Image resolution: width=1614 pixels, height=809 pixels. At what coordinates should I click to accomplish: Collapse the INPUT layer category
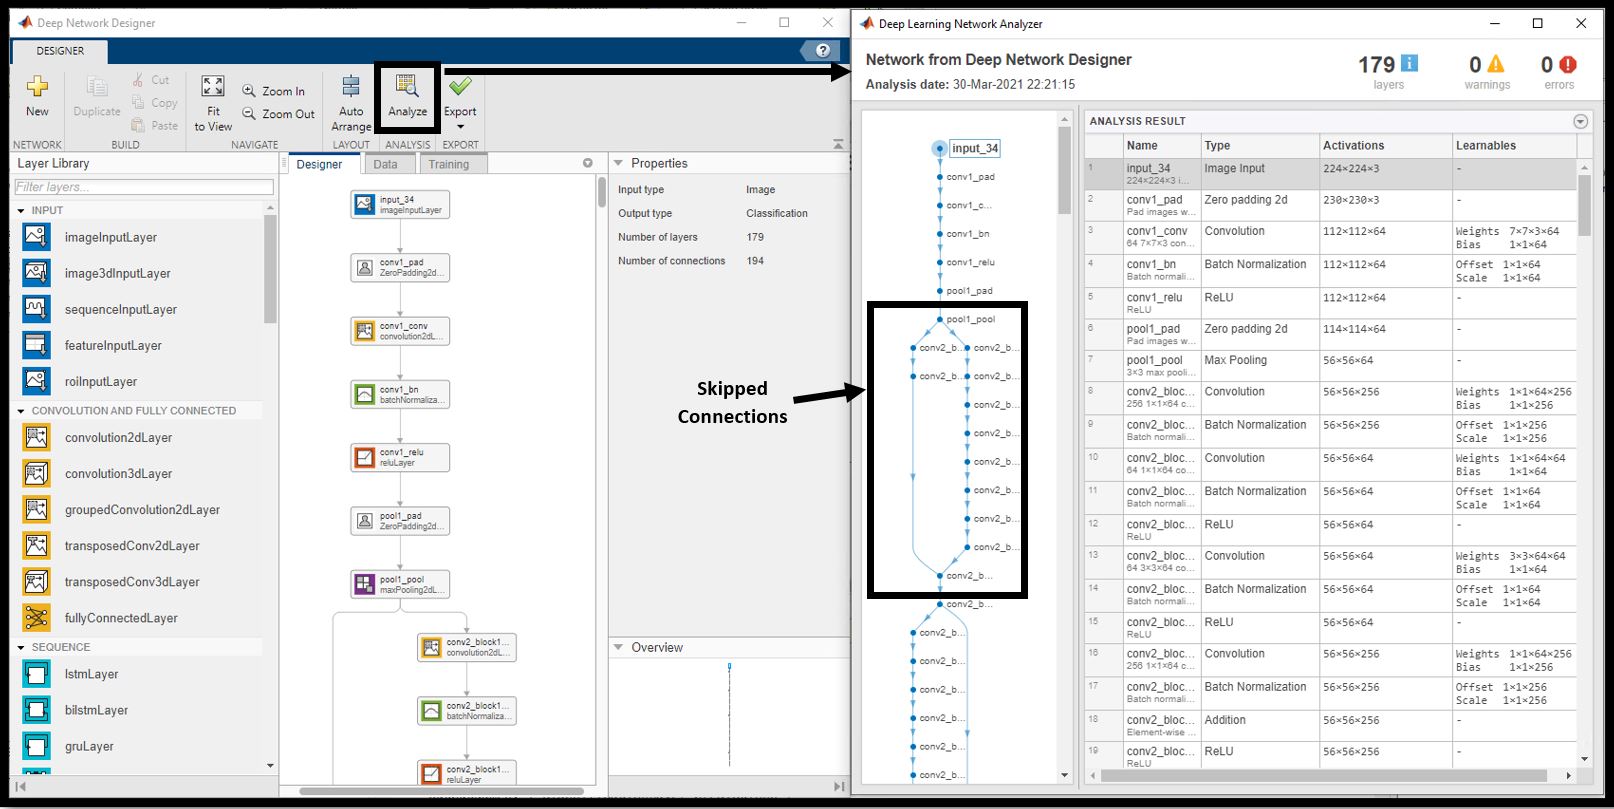point(21,210)
